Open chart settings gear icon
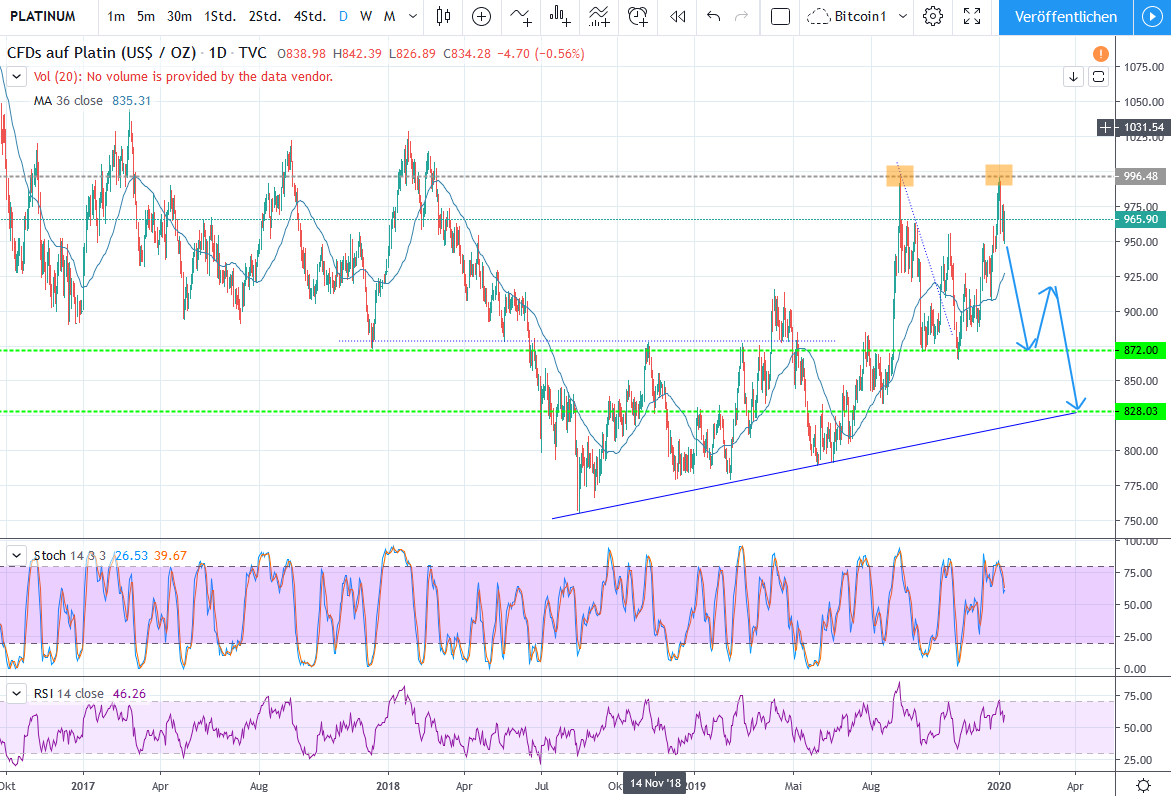1171x796 pixels. tap(933, 16)
